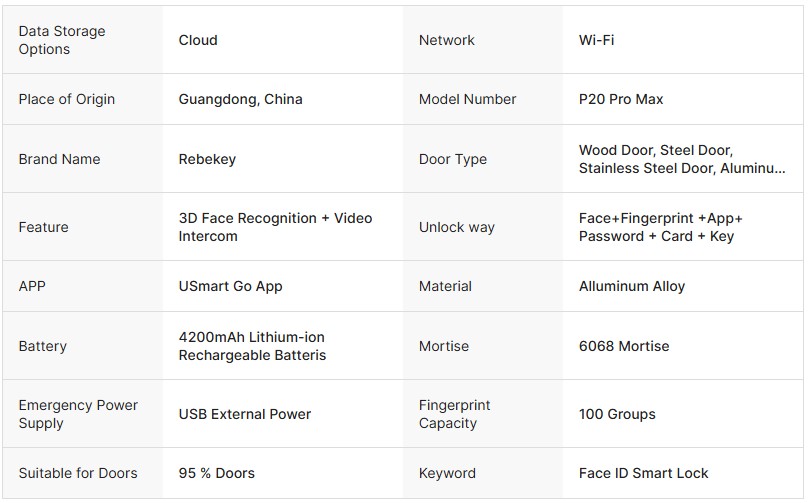The image size is (809, 503).
Task: Click the Unlock way value text
Action: (660, 227)
